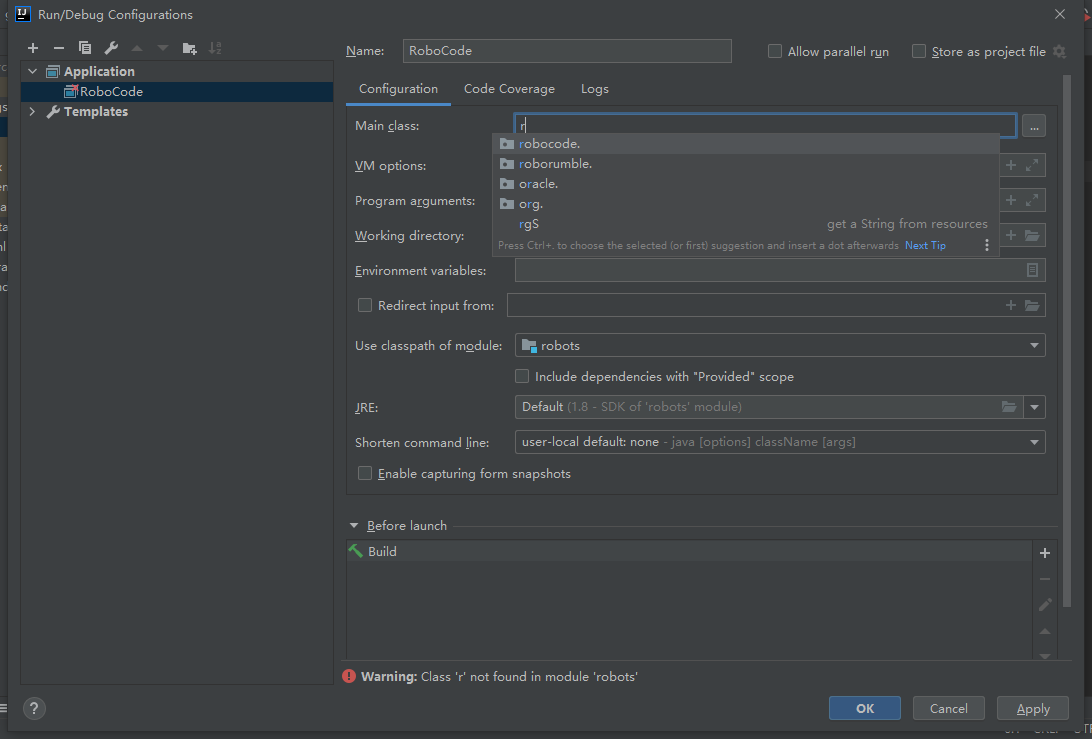Click the Next Tip link
Screen dimensions: 1092x739
[x=925, y=245]
